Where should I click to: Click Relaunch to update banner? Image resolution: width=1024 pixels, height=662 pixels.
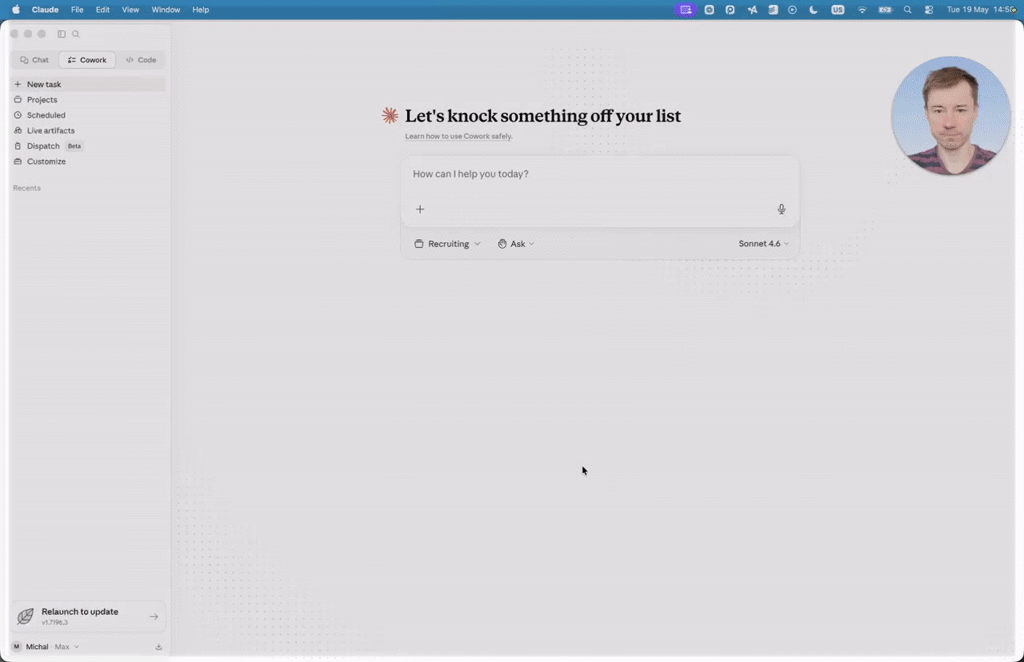tap(88, 616)
